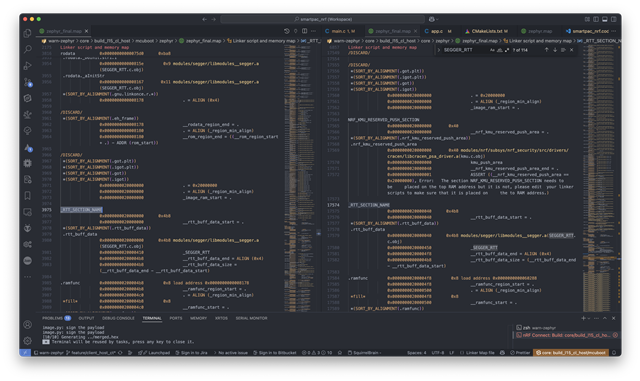The image size is (640, 381).
Task: Open the Problems panel tab
Action: (56, 318)
